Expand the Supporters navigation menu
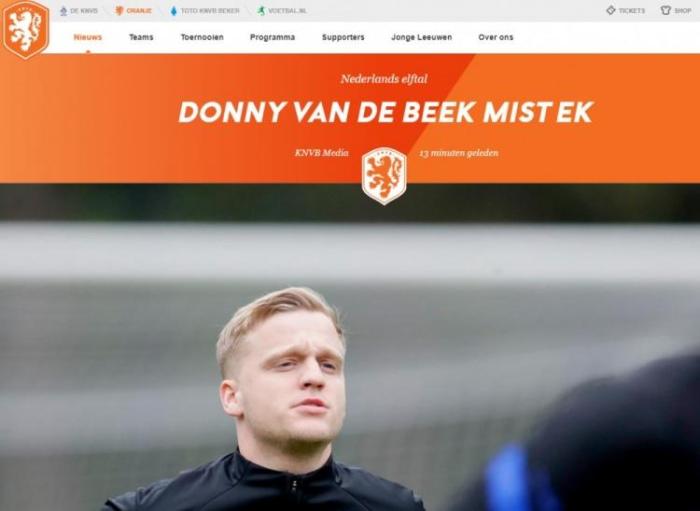 (343, 37)
